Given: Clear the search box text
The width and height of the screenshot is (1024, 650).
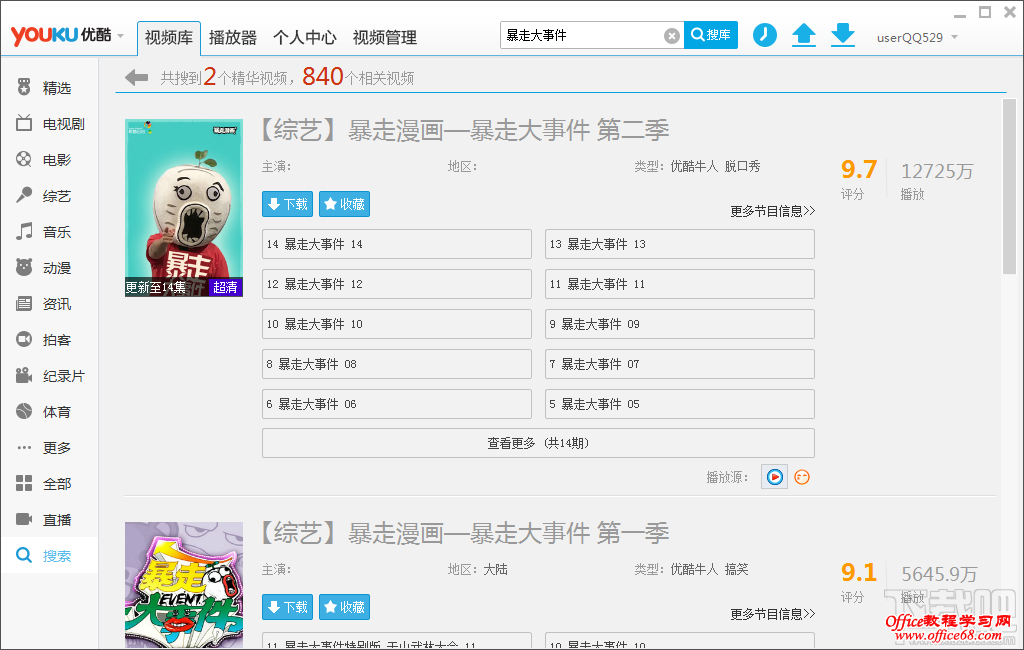Looking at the screenshot, I should (671, 36).
